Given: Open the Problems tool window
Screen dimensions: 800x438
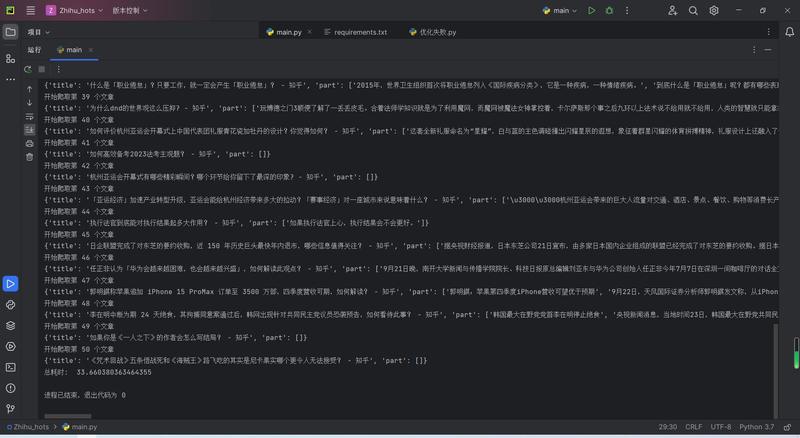Looking at the screenshot, I should tap(10, 388).
